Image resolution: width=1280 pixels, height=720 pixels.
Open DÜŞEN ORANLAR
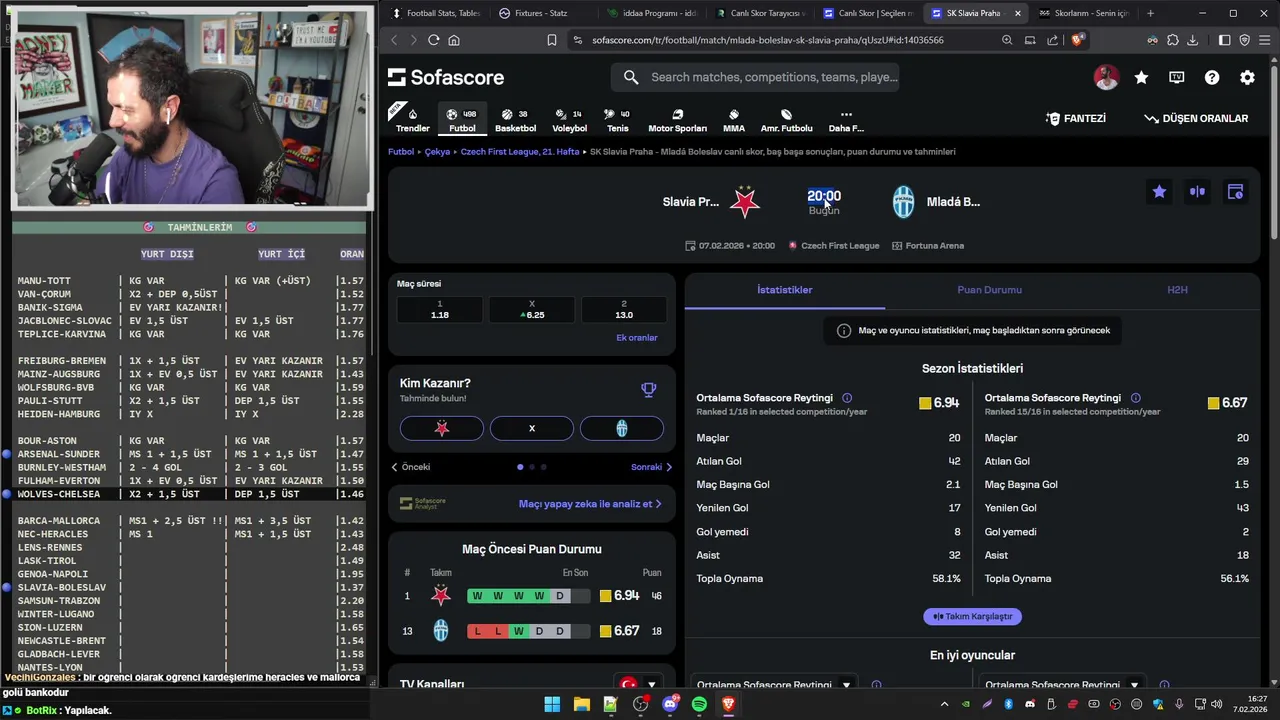click(1196, 118)
